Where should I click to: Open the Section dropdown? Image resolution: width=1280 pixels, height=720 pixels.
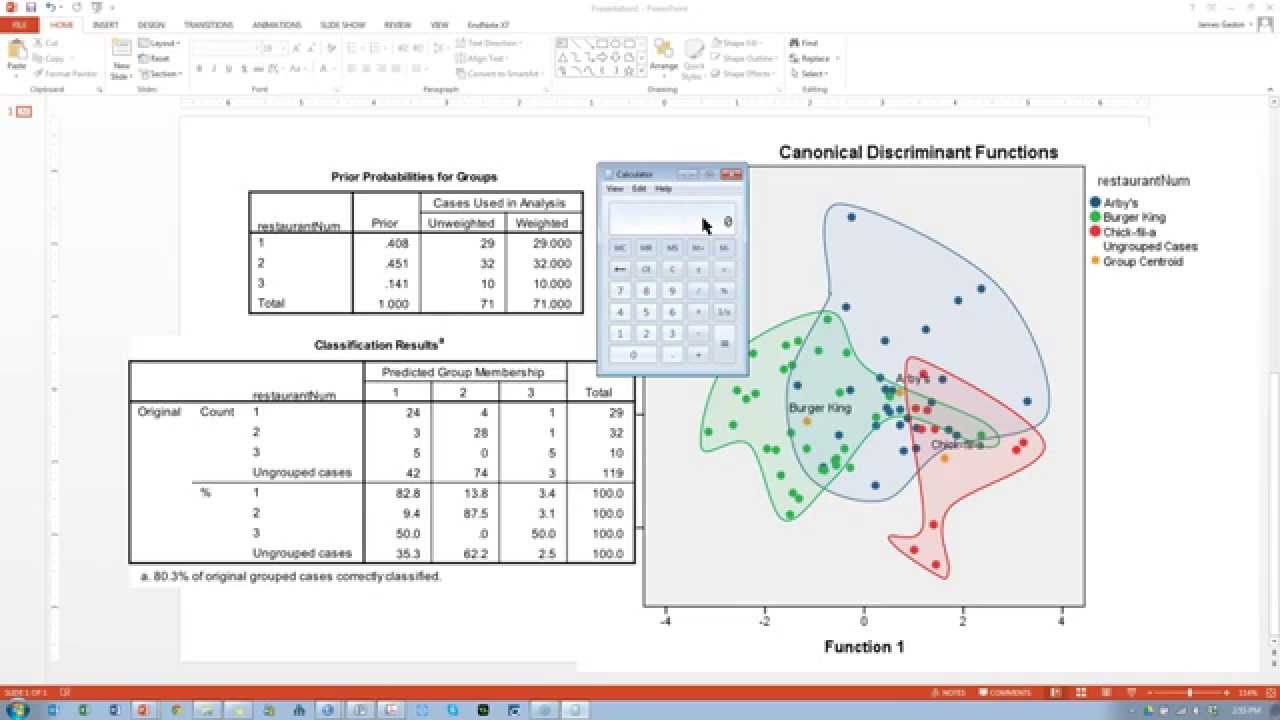160,73
